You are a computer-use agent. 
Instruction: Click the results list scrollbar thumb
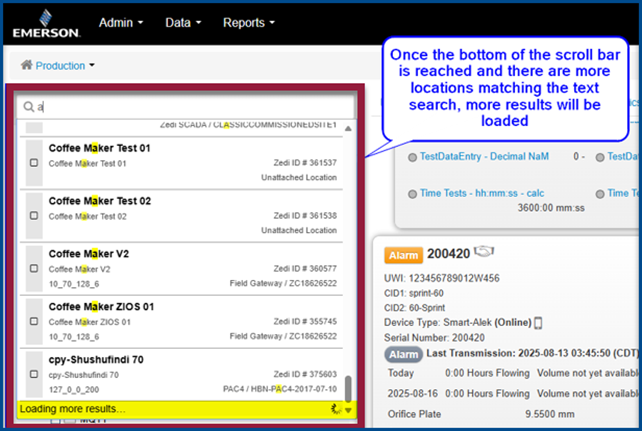point(348,389)
